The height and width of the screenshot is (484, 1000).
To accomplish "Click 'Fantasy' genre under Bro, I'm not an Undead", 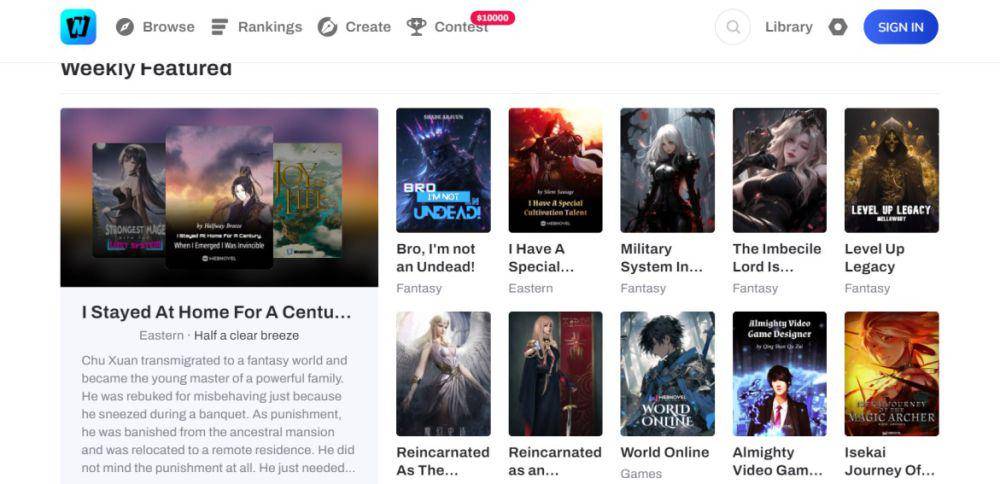I will click(x=419, y=288).
